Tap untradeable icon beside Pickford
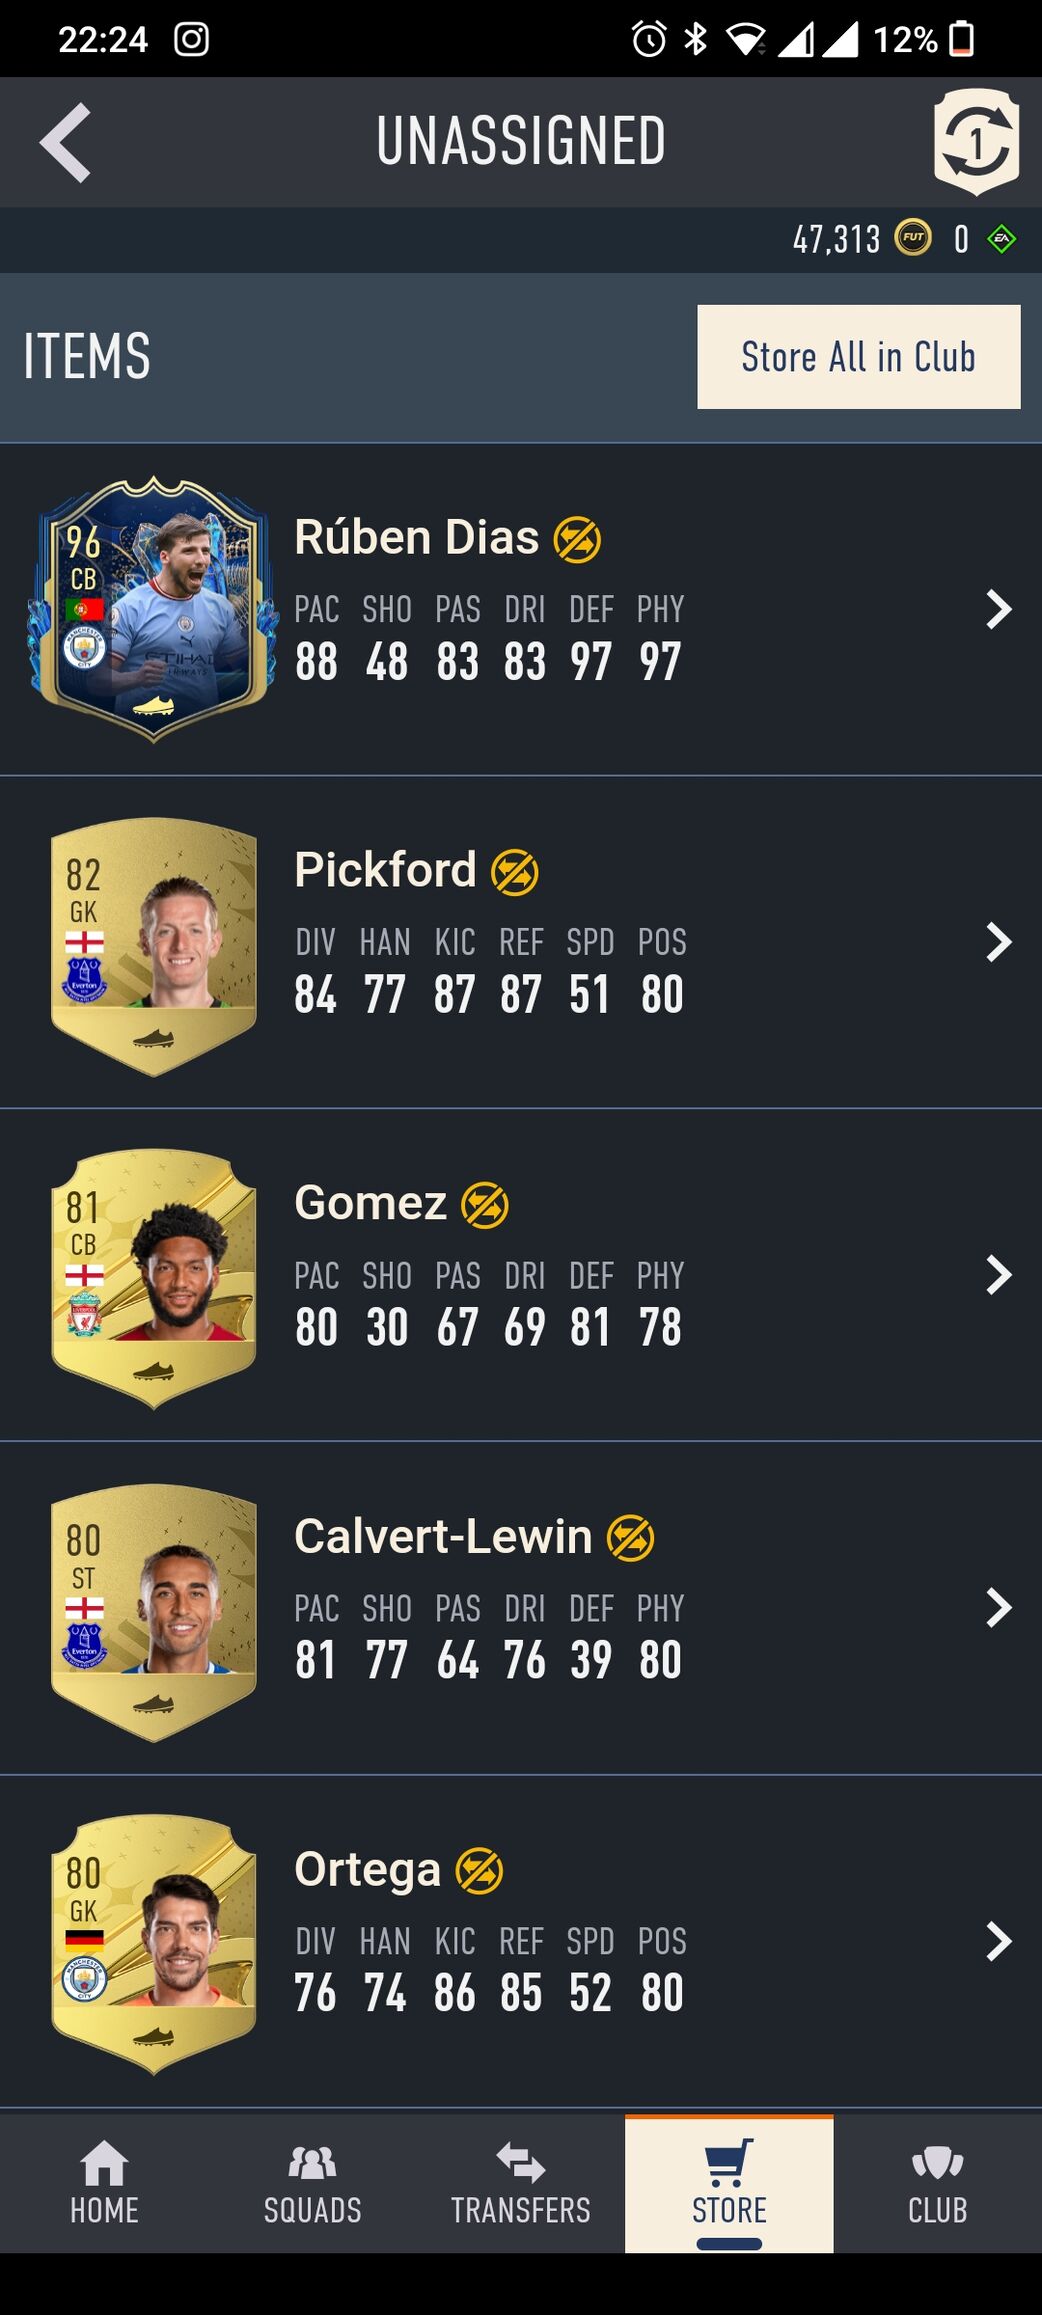The height and width of the screenshot is (2315, 1042). (x=515, y=873)
